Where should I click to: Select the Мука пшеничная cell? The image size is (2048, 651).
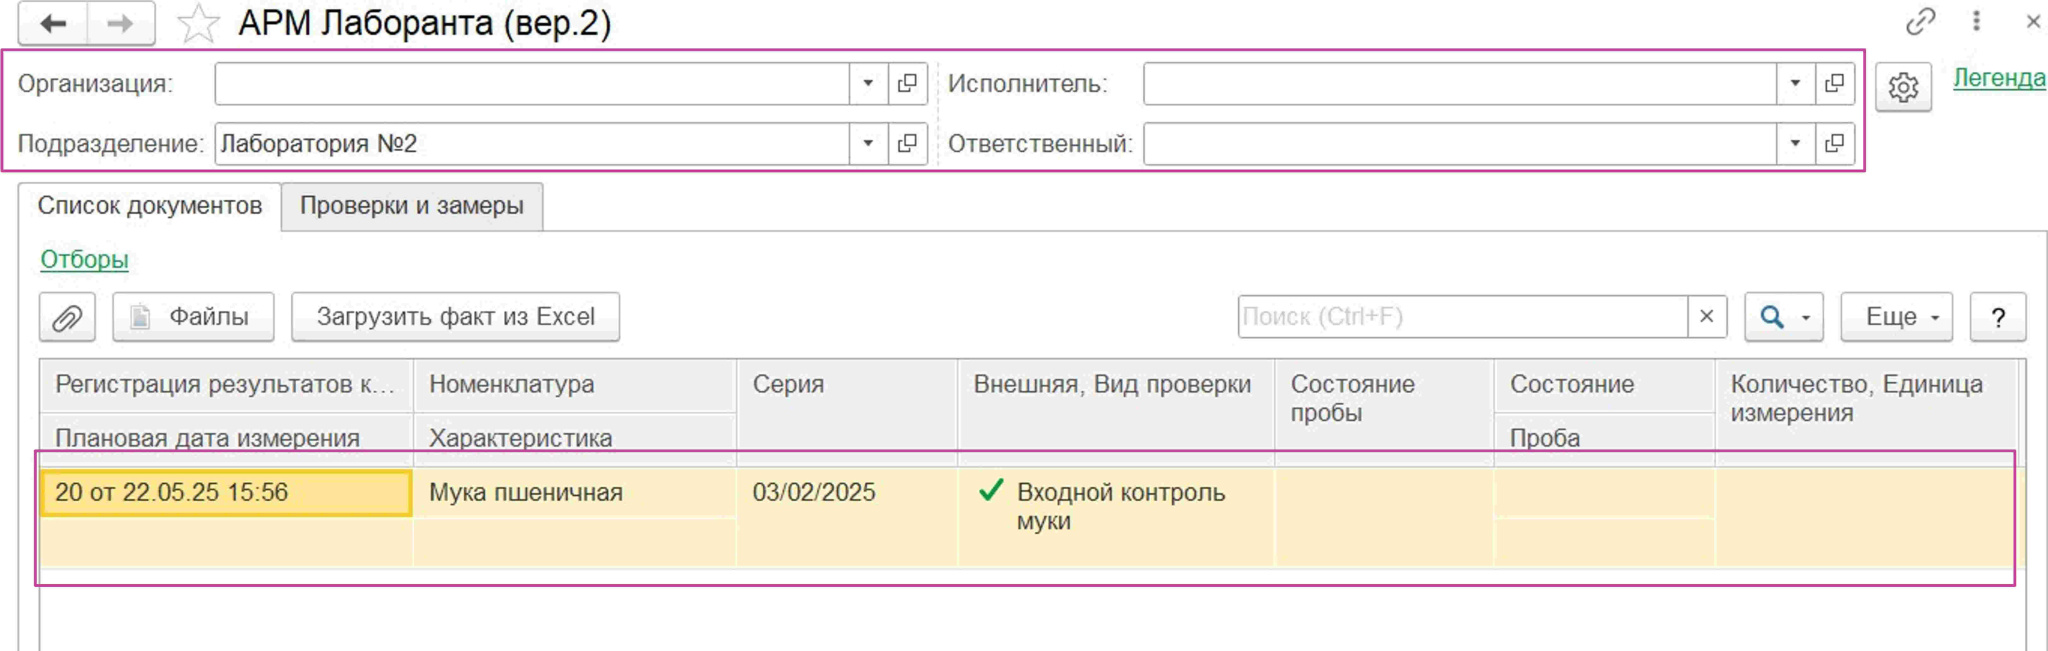574,493
